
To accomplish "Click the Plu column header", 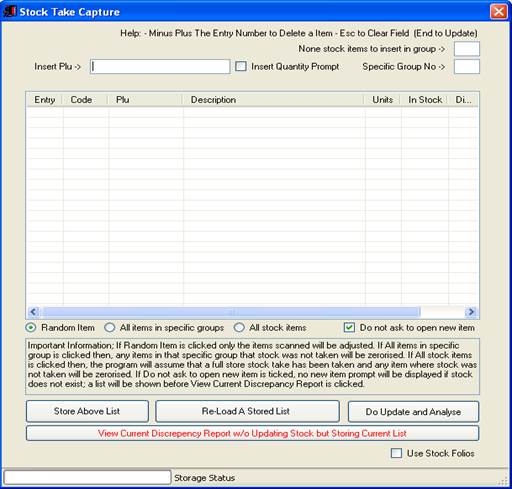I will [x=145, y=100].
